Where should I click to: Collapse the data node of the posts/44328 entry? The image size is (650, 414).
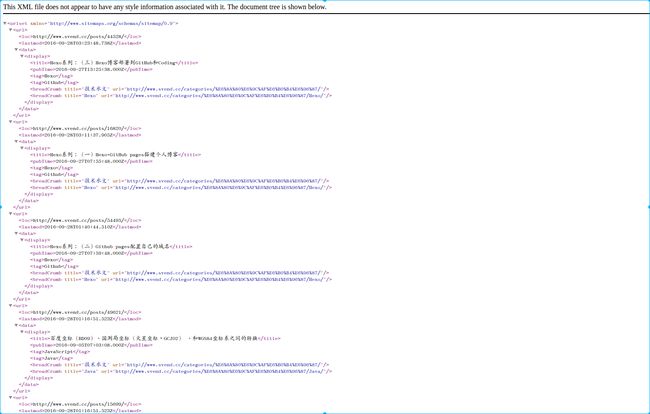tap(16, 50)
